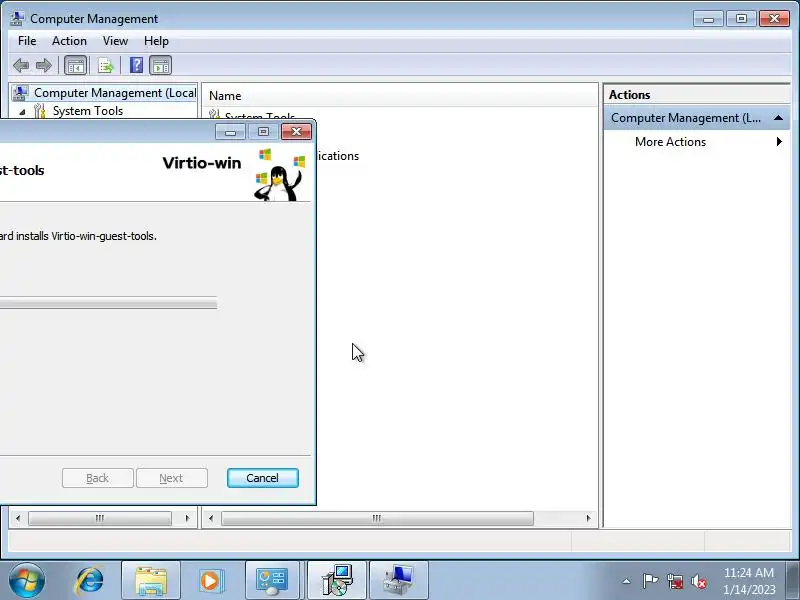Screen dimensions: 800x600
Task: Open the Help menu
Action: (156, 41)
